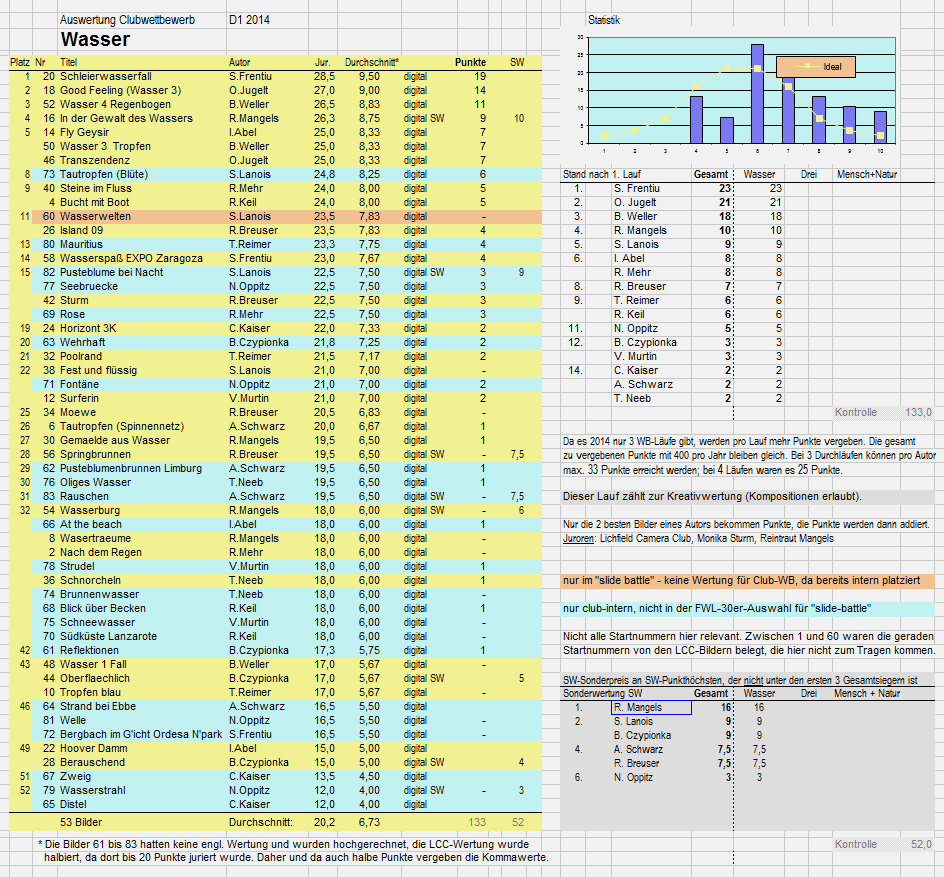
Task: Click the 'Durchschnitt:' summary label
Action: pyautogui.click(x=261, y=822)
